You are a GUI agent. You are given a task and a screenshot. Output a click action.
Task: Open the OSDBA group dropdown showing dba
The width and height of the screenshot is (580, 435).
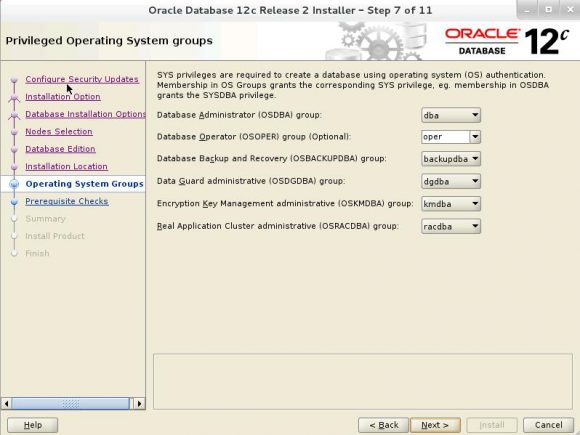click(451, 115)
